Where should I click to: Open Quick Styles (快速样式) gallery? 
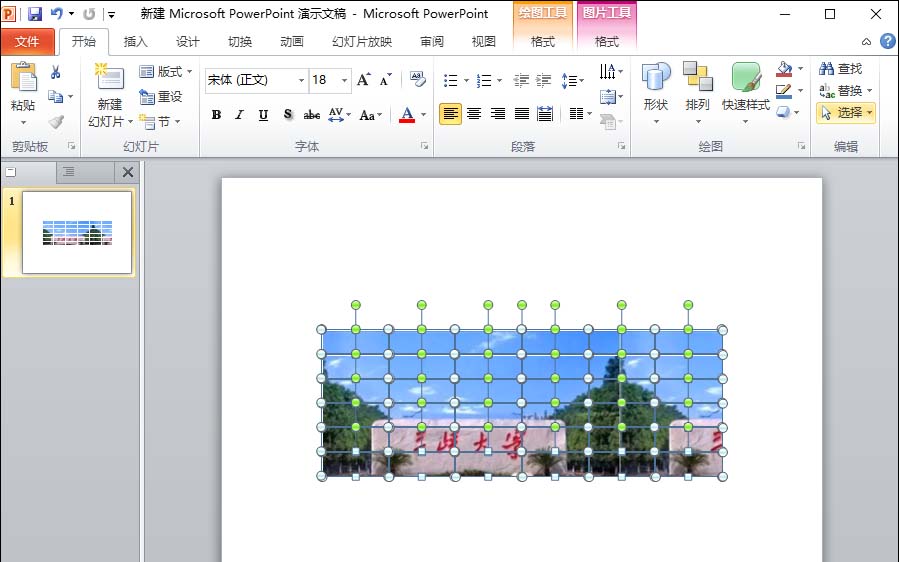746,77
